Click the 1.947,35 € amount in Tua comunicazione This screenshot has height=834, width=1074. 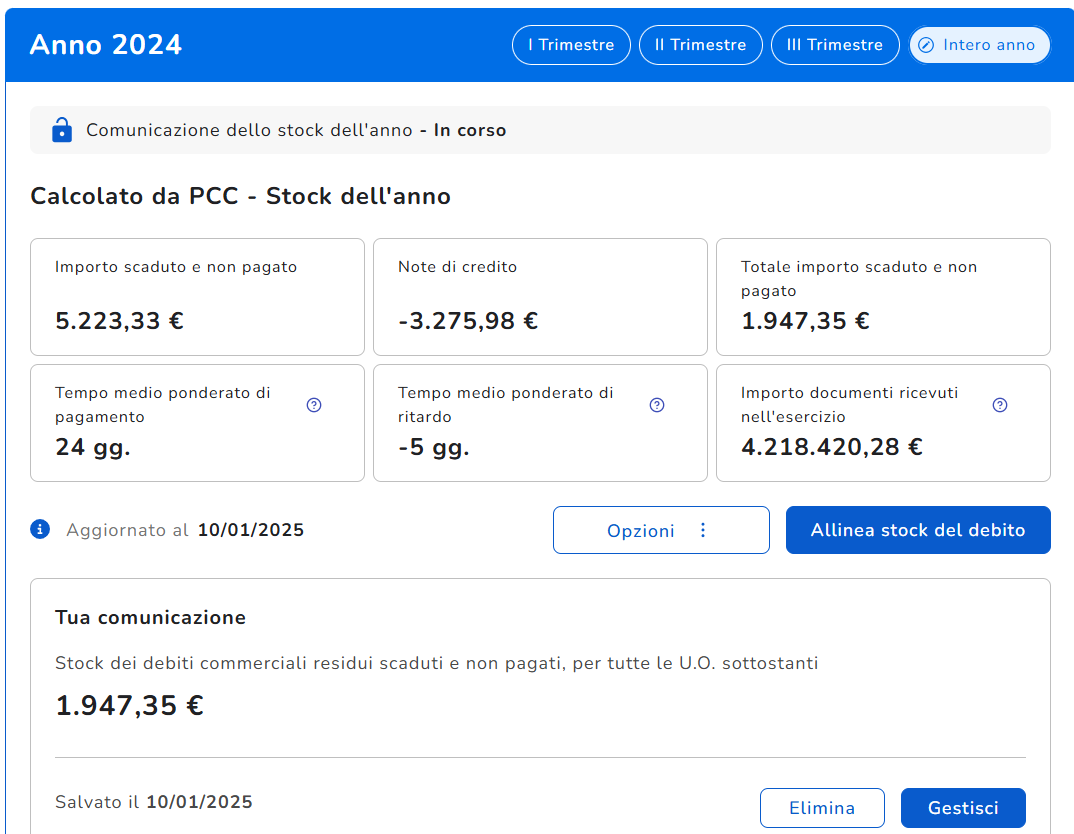pos(129,706)
